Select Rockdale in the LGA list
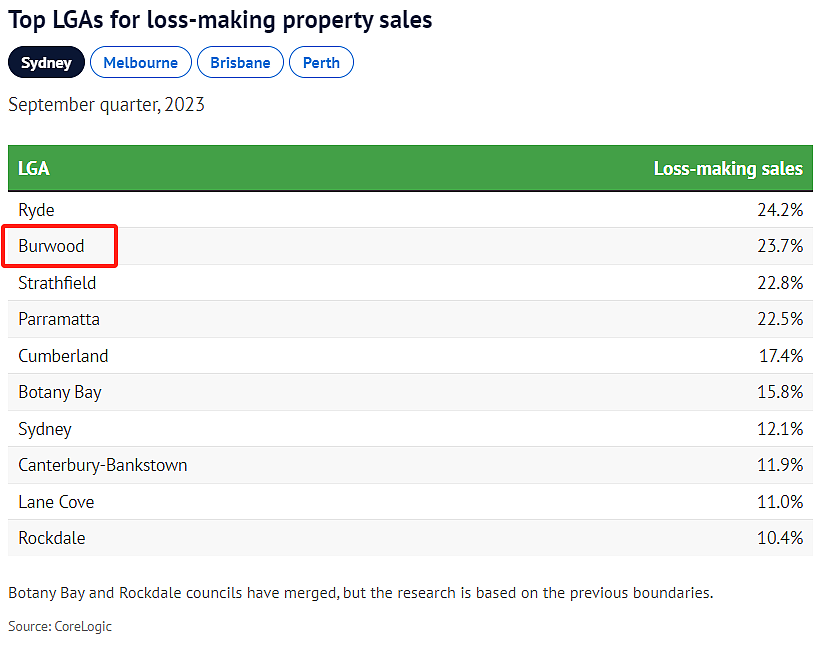 (52, 538)
